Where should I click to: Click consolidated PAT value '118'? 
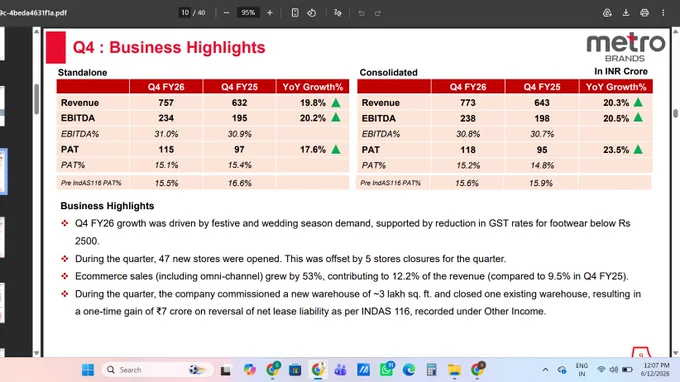pyautogui.click(x=468, y=150)
